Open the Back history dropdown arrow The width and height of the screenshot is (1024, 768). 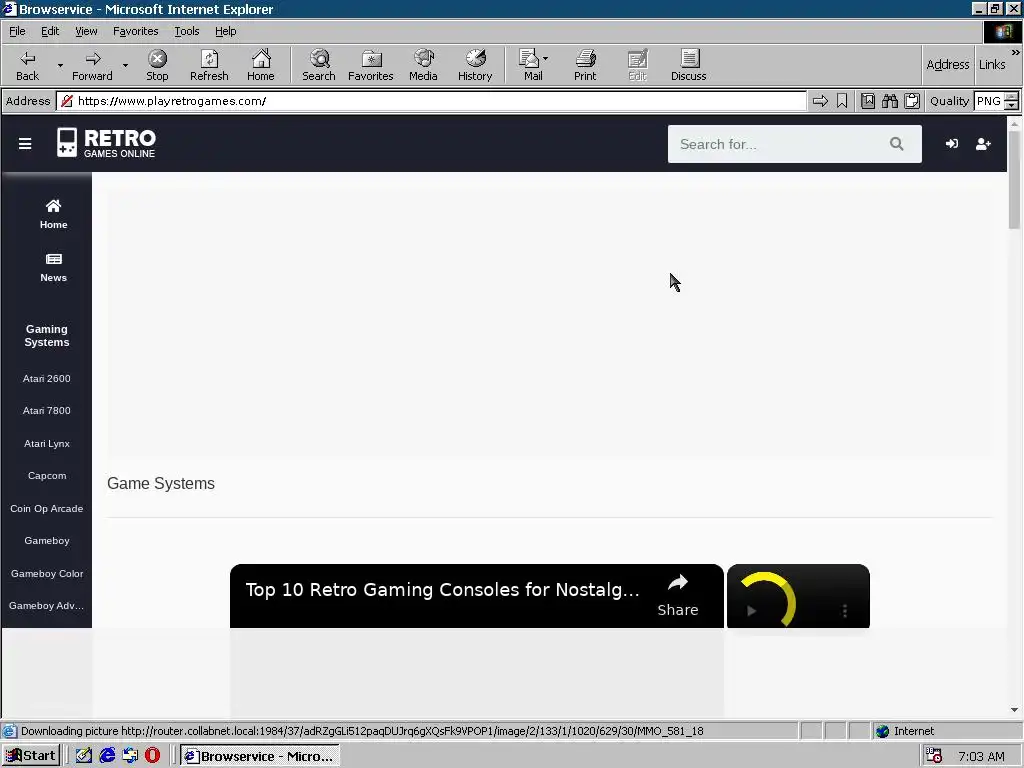click(60, 65)
